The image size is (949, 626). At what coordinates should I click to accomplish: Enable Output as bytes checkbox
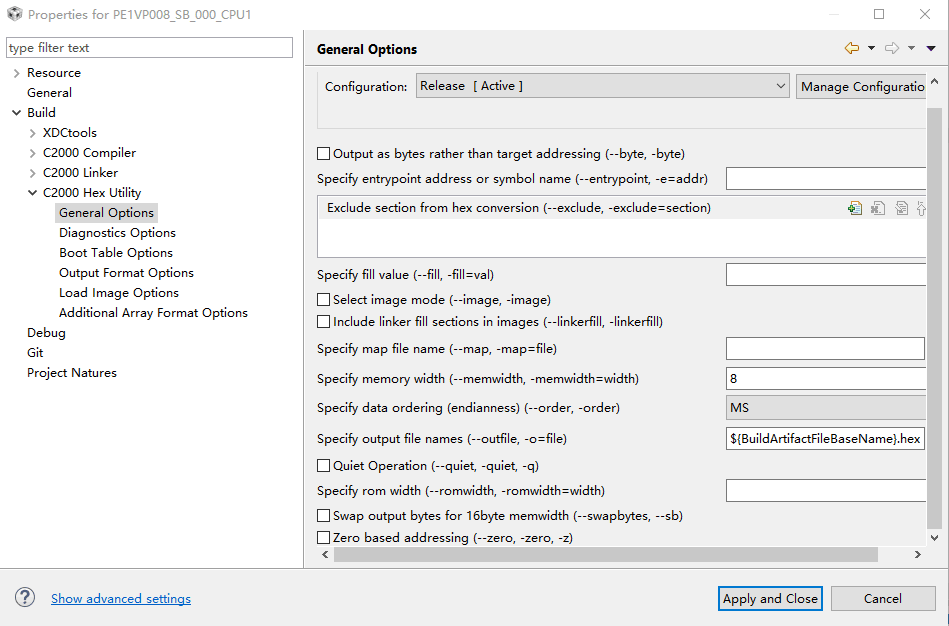[324, 154]
